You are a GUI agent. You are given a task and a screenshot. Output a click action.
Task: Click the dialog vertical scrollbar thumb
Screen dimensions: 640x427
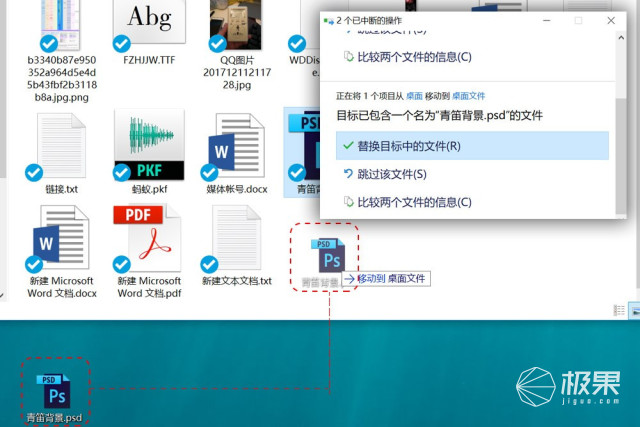(x=621, y=156)
